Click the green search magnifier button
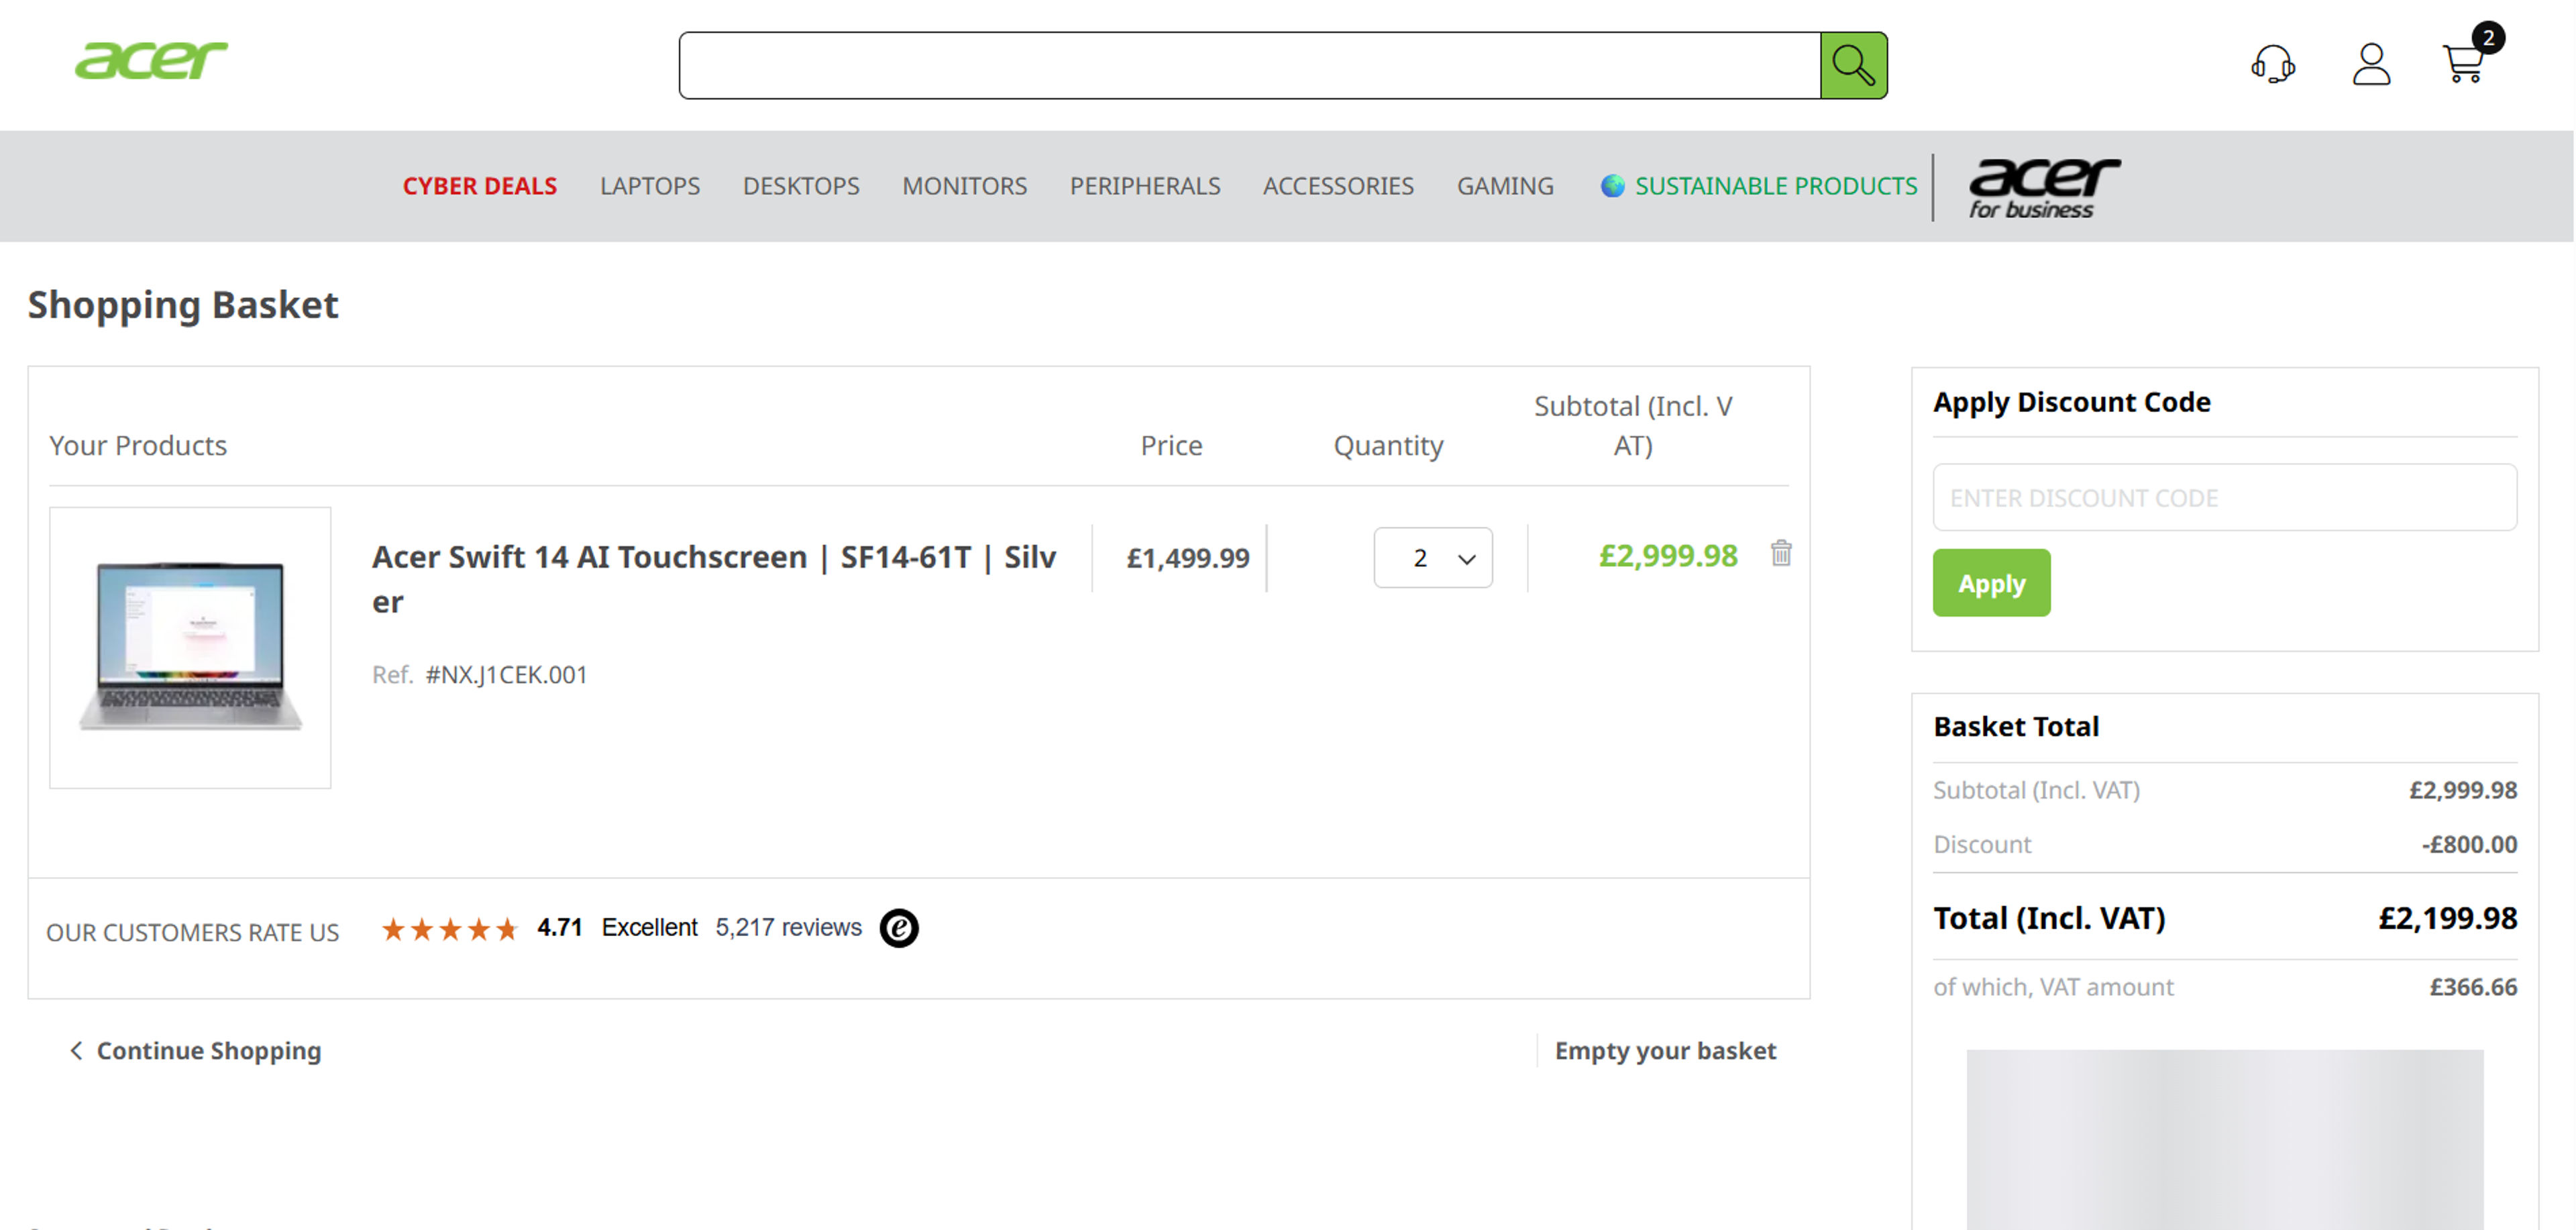 click(1853, 65)
